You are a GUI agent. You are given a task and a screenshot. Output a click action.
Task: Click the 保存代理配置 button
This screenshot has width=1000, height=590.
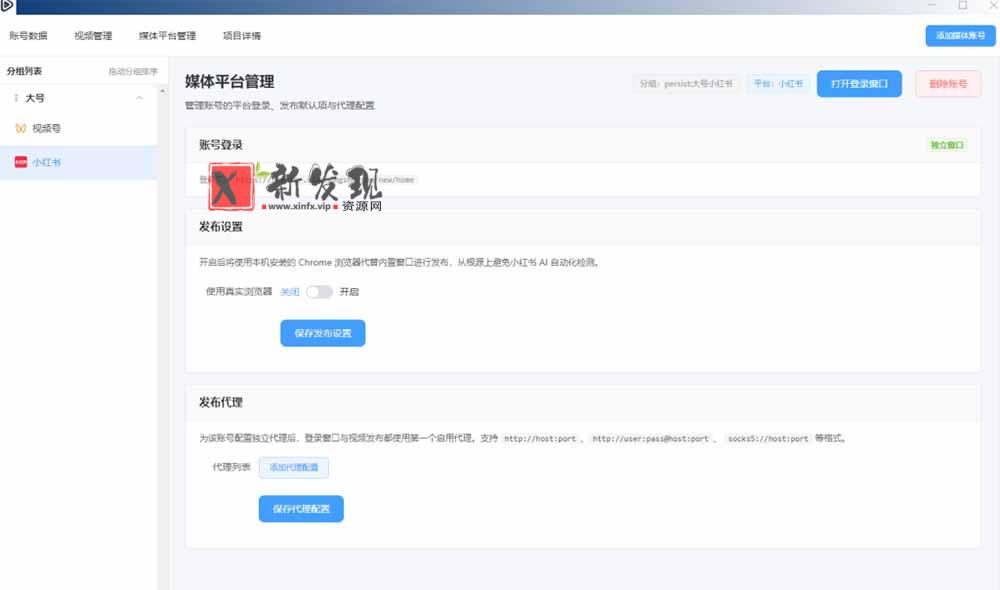pyautogui.click(x=301, y=509)
